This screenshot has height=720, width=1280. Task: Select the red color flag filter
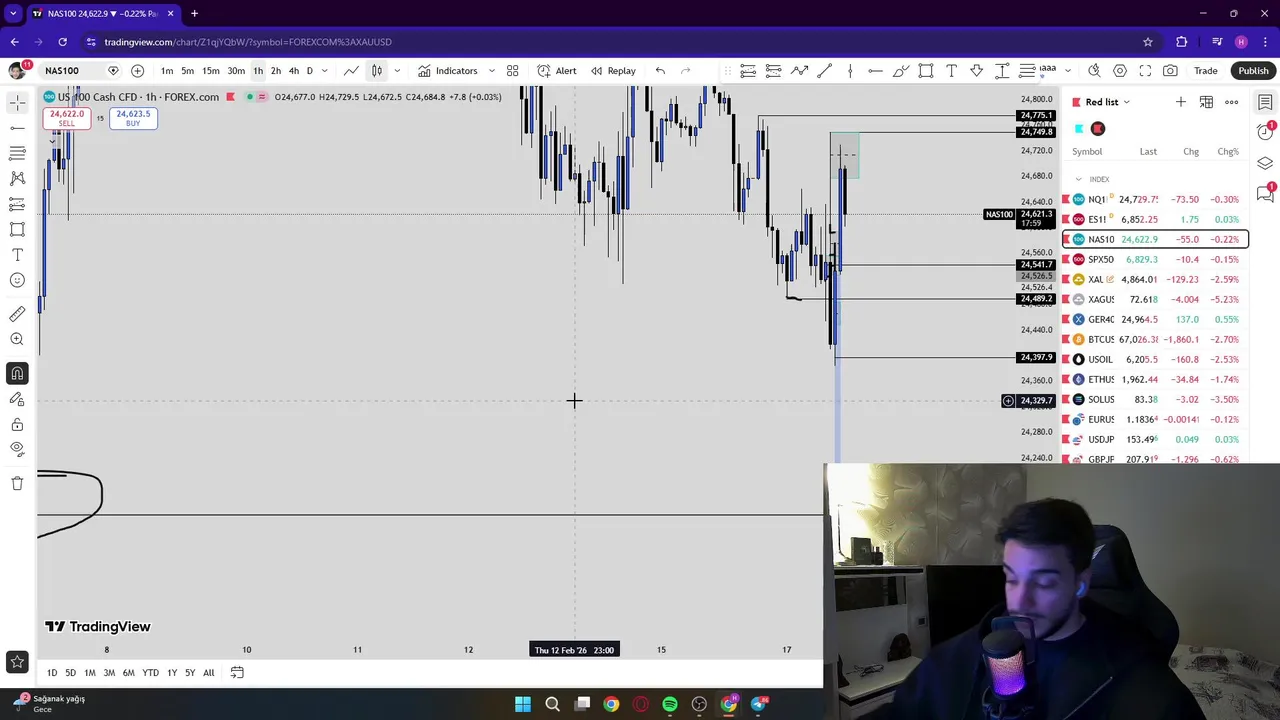click(1098, 129)
